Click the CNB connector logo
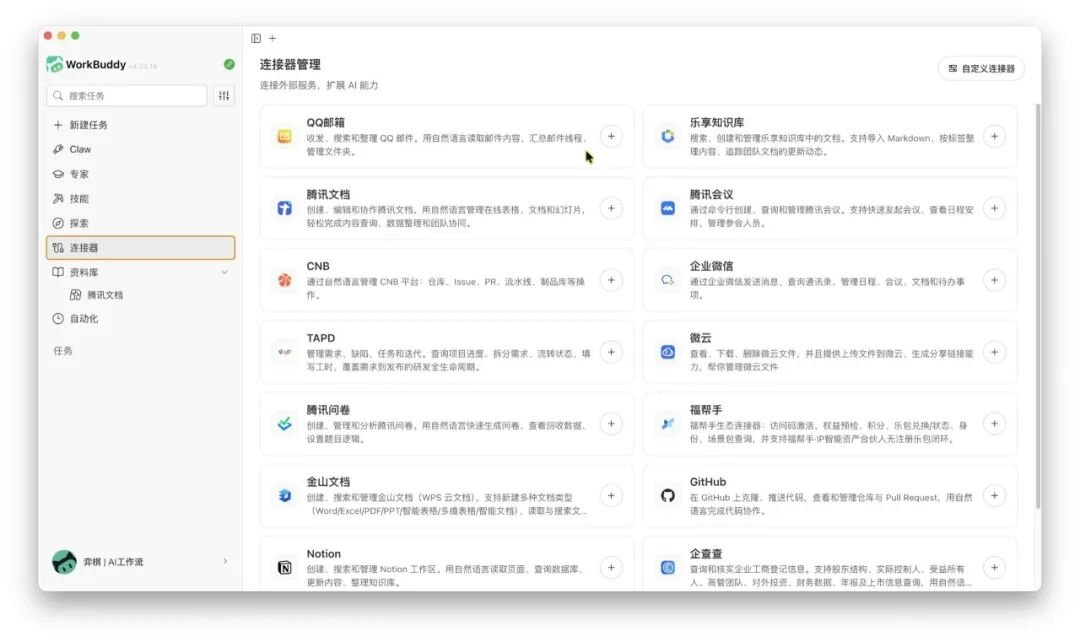 point(284,280)
